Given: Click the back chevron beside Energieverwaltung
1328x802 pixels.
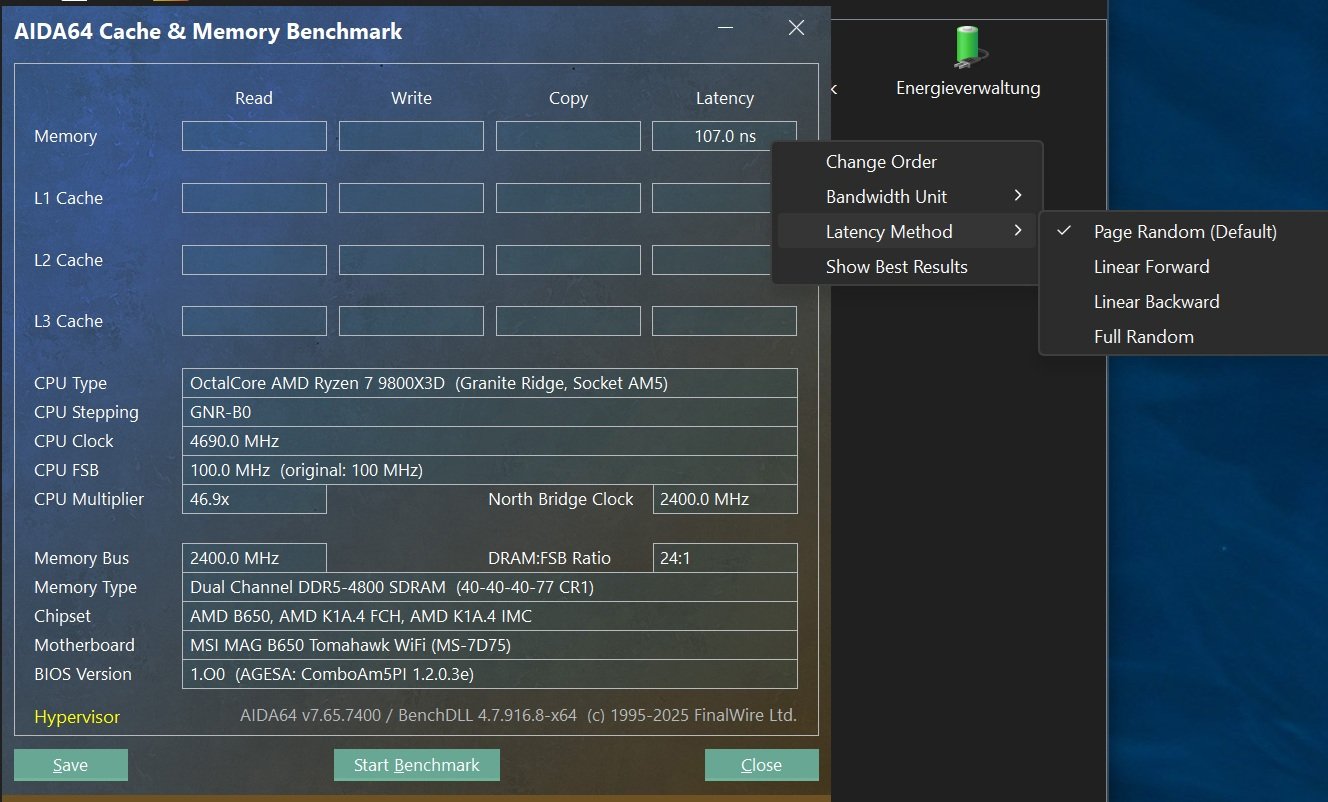Looking at the screenshot, I should tap(834, 89).
